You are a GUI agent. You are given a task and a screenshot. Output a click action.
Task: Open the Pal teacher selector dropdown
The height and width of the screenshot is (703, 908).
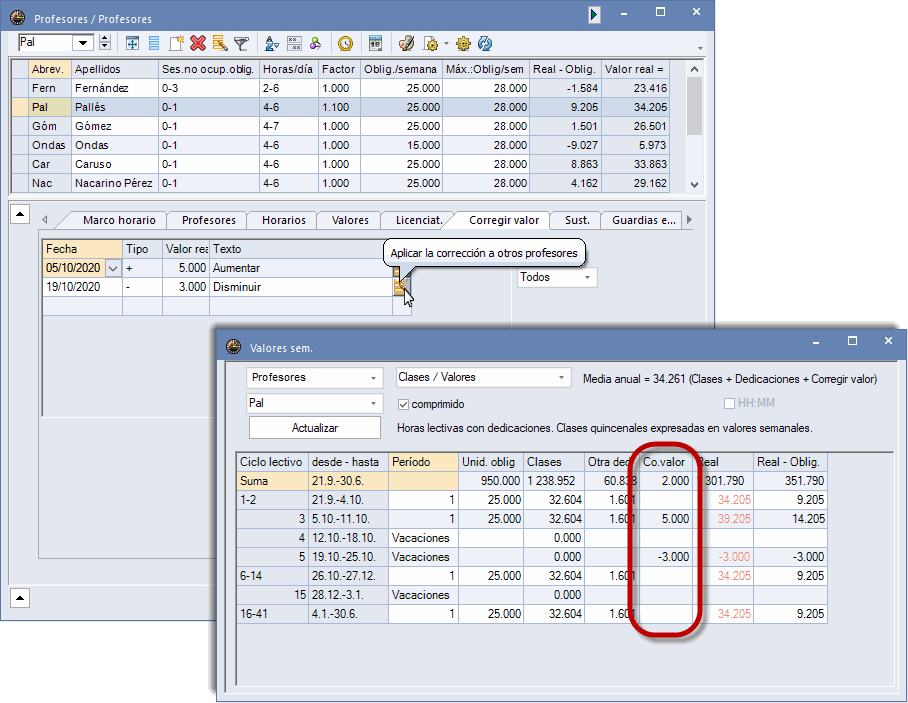coord(83,42)
